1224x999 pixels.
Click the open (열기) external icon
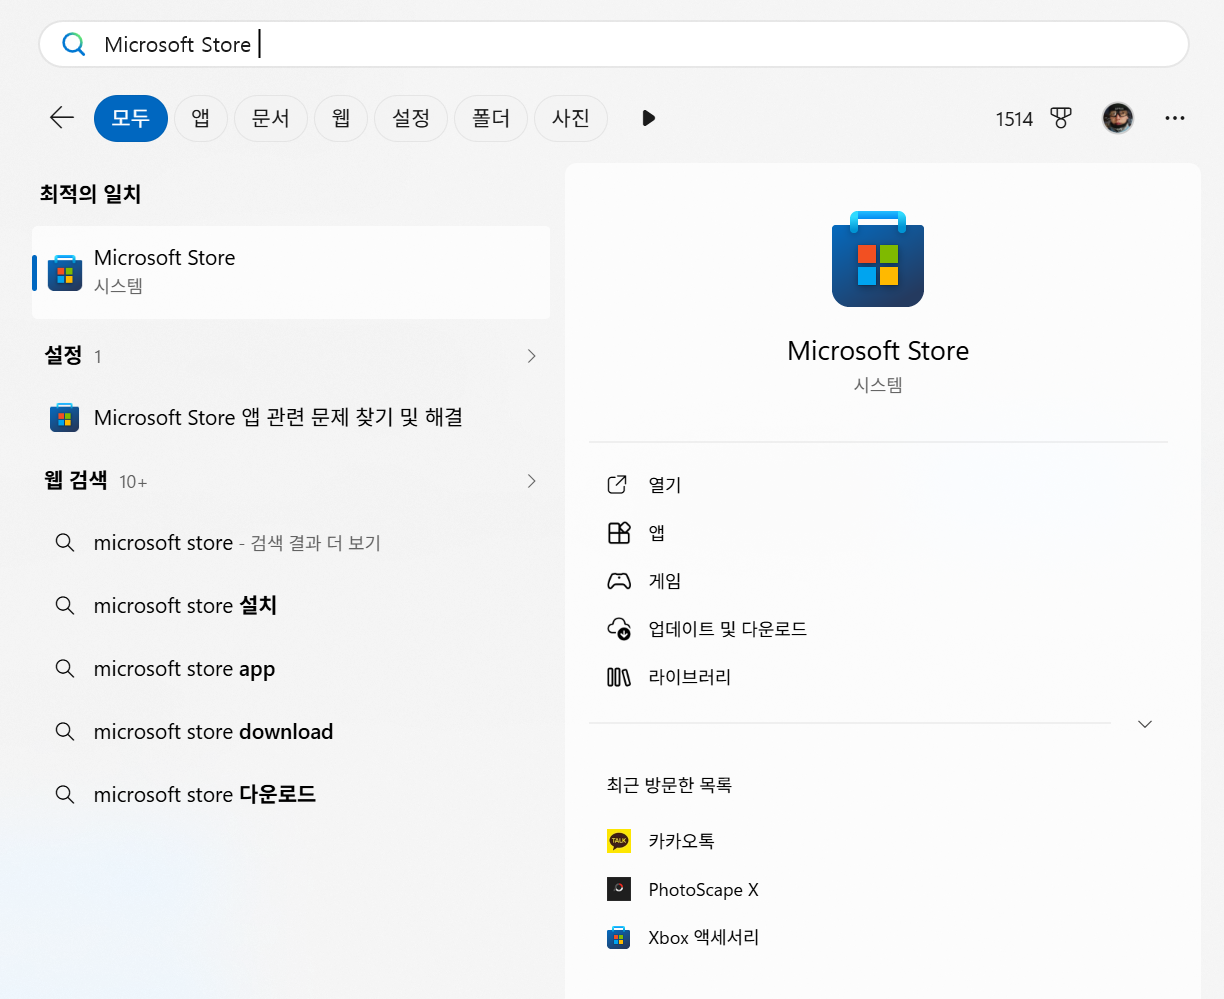coord(618,485)
